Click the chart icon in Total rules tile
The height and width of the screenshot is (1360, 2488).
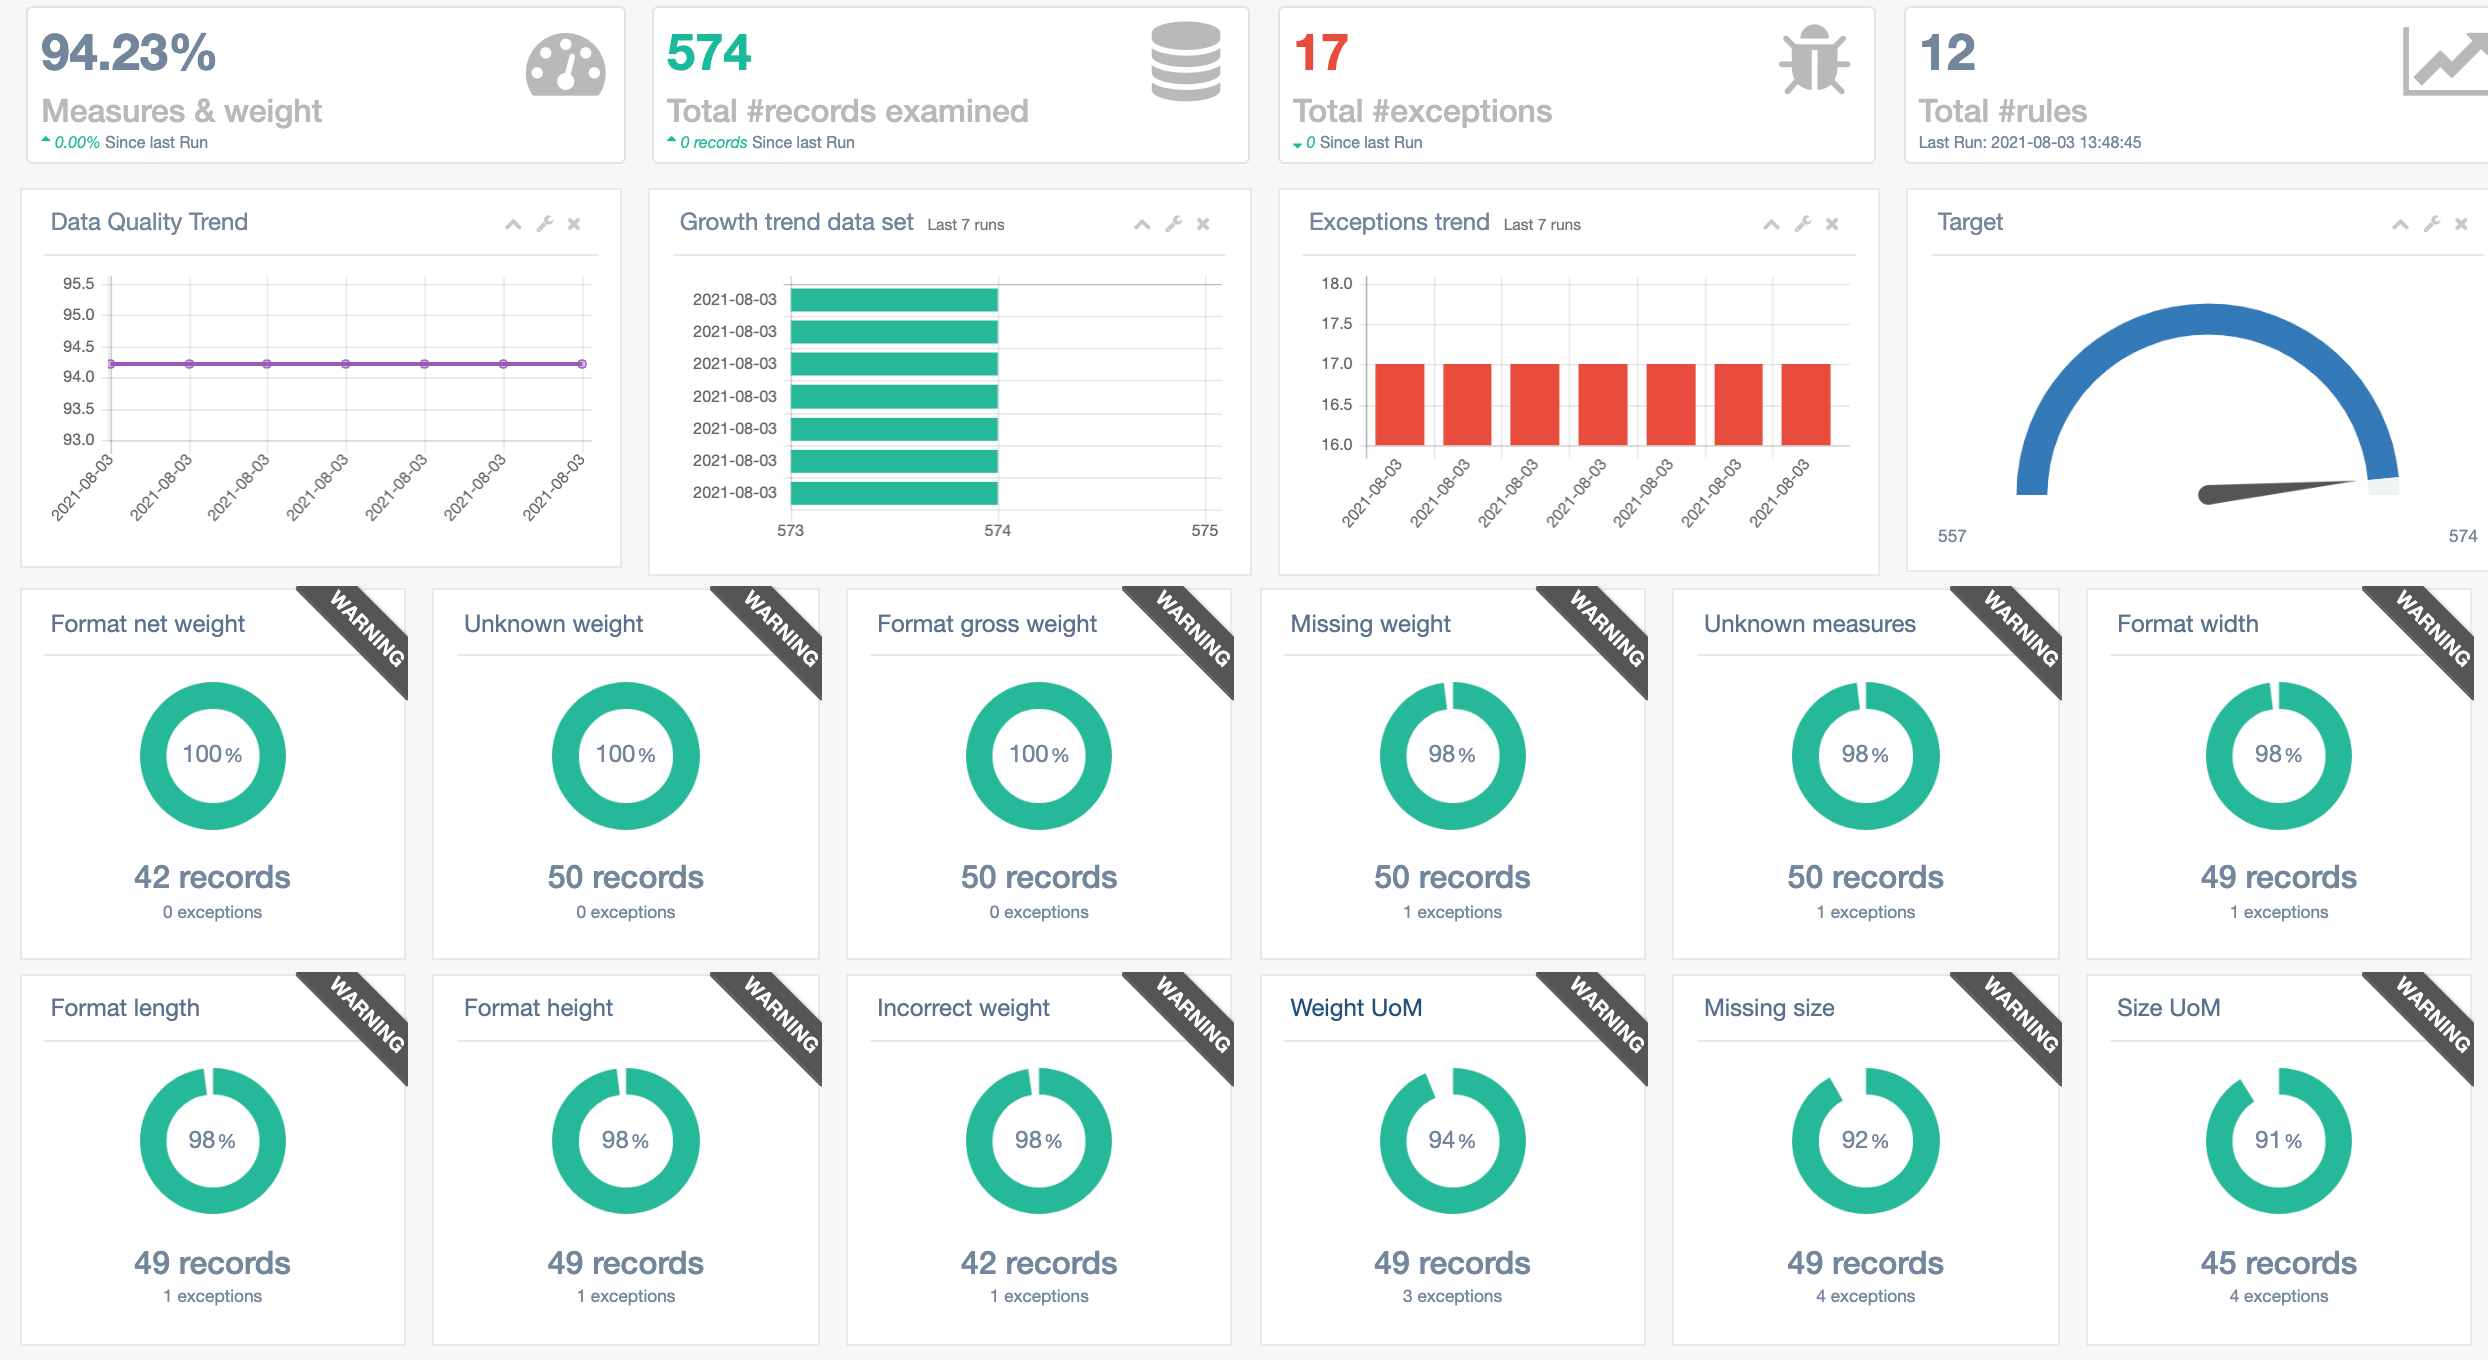2446,62
